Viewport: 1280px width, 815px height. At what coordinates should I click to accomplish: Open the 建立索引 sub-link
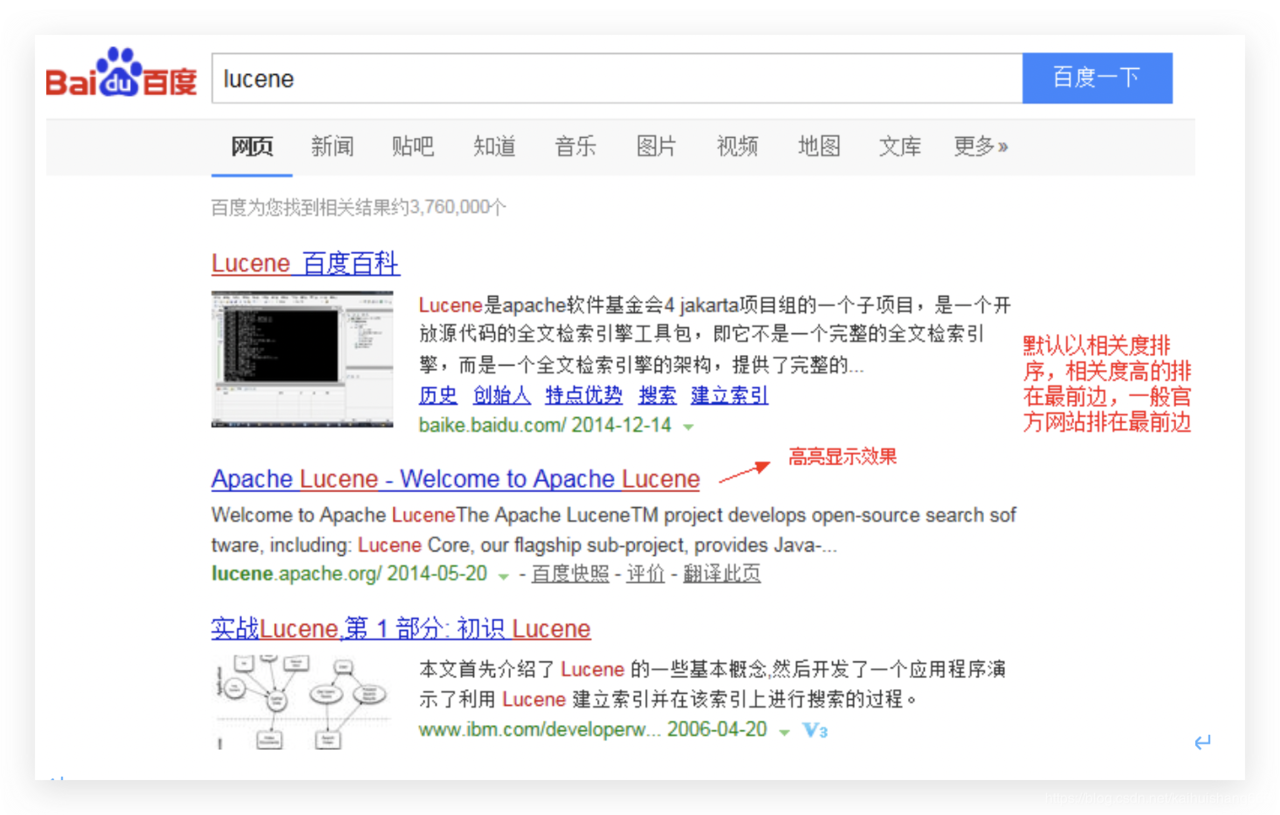pyautogui.click(x=730, y=395)
